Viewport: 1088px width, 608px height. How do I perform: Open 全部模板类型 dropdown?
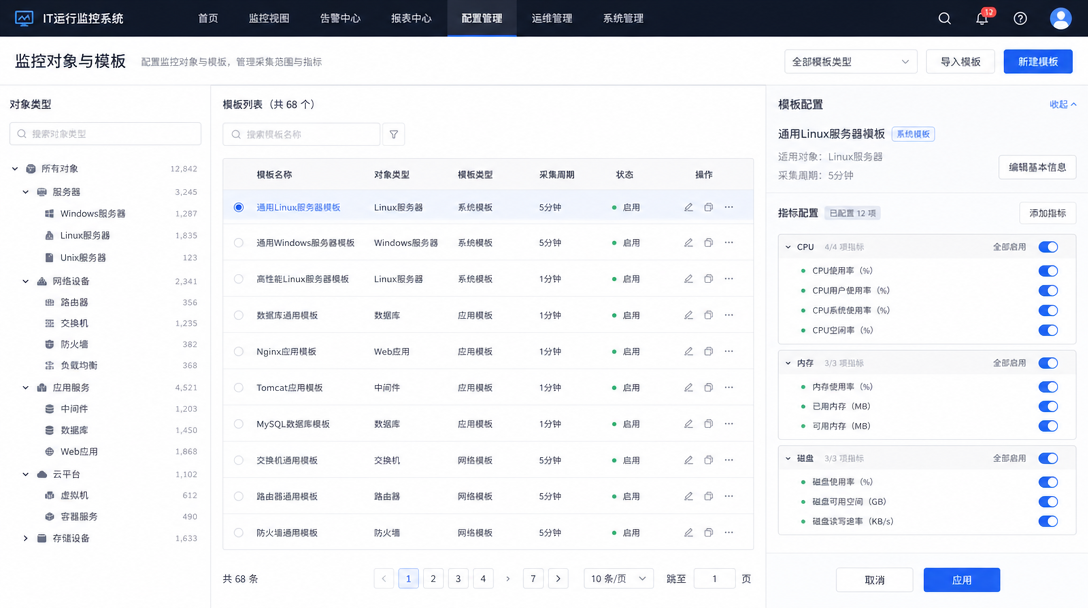click(851, 62)
